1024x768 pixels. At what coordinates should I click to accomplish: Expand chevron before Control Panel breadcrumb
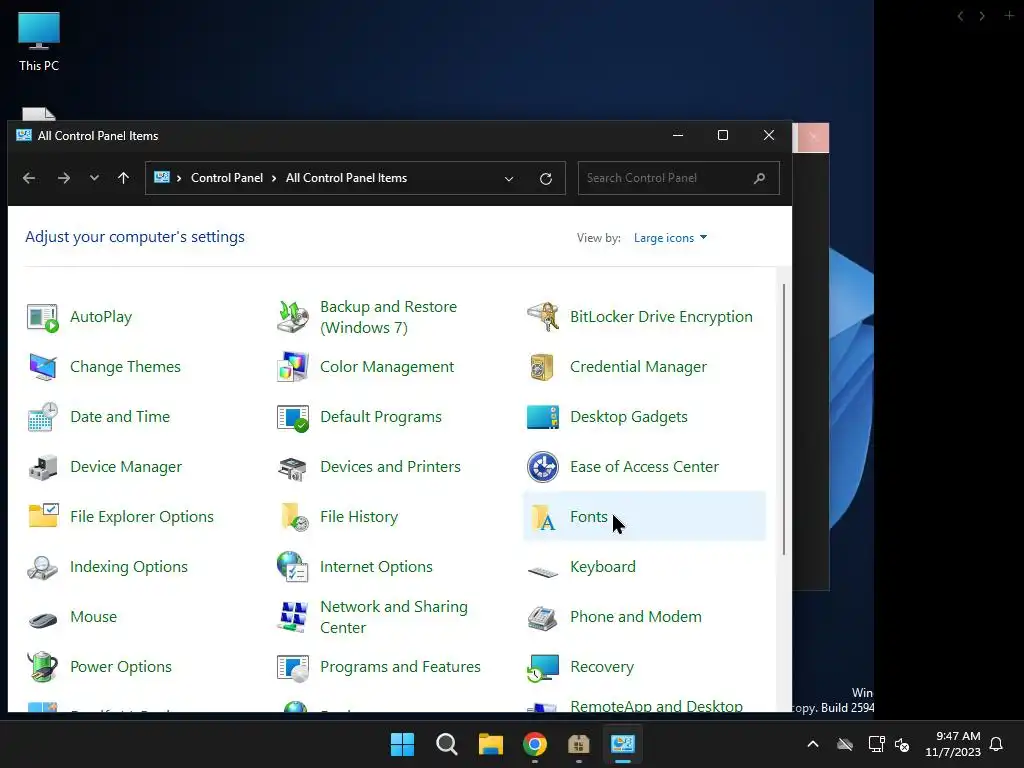[x=179, y=178]
